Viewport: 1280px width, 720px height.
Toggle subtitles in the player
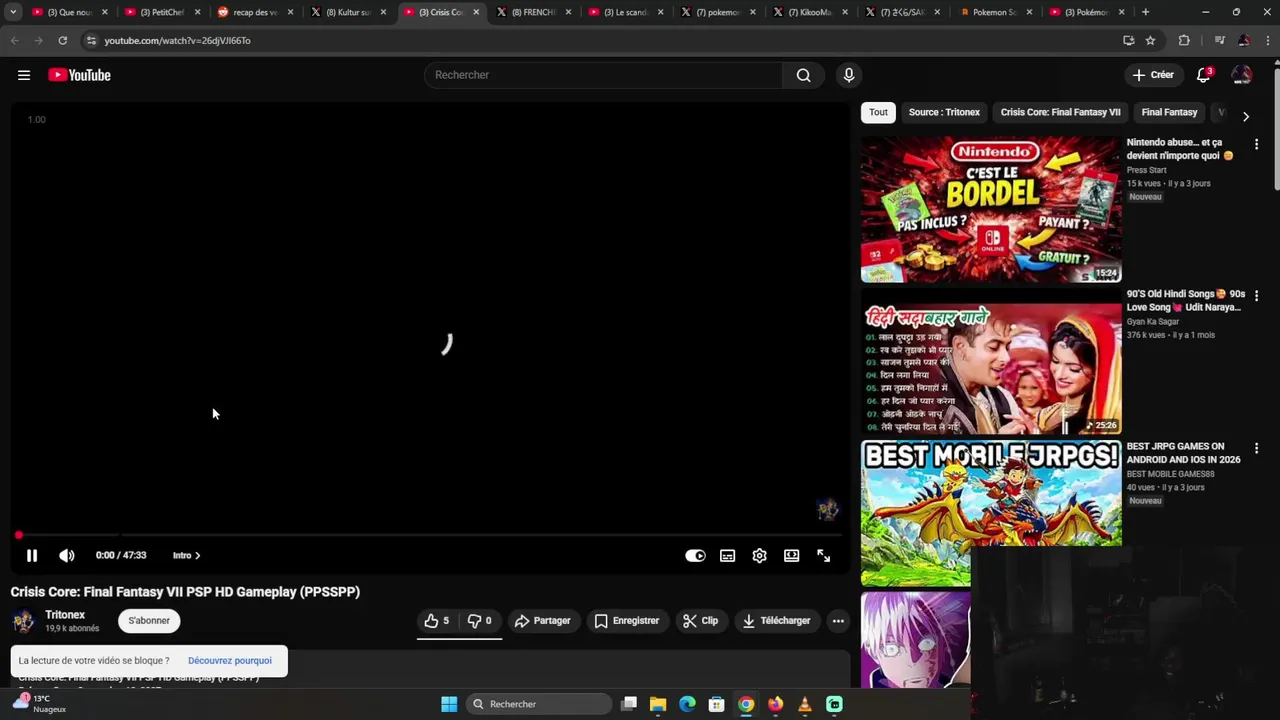coord(728,556)
